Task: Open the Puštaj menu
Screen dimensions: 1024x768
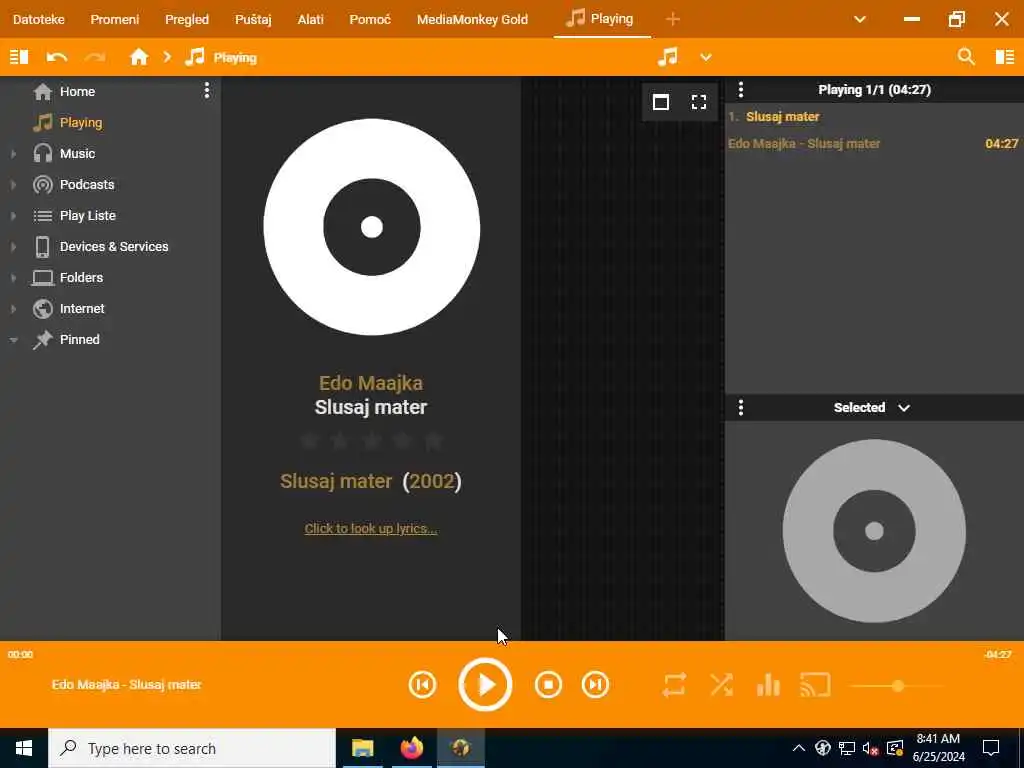Action: tap(253, 20)
